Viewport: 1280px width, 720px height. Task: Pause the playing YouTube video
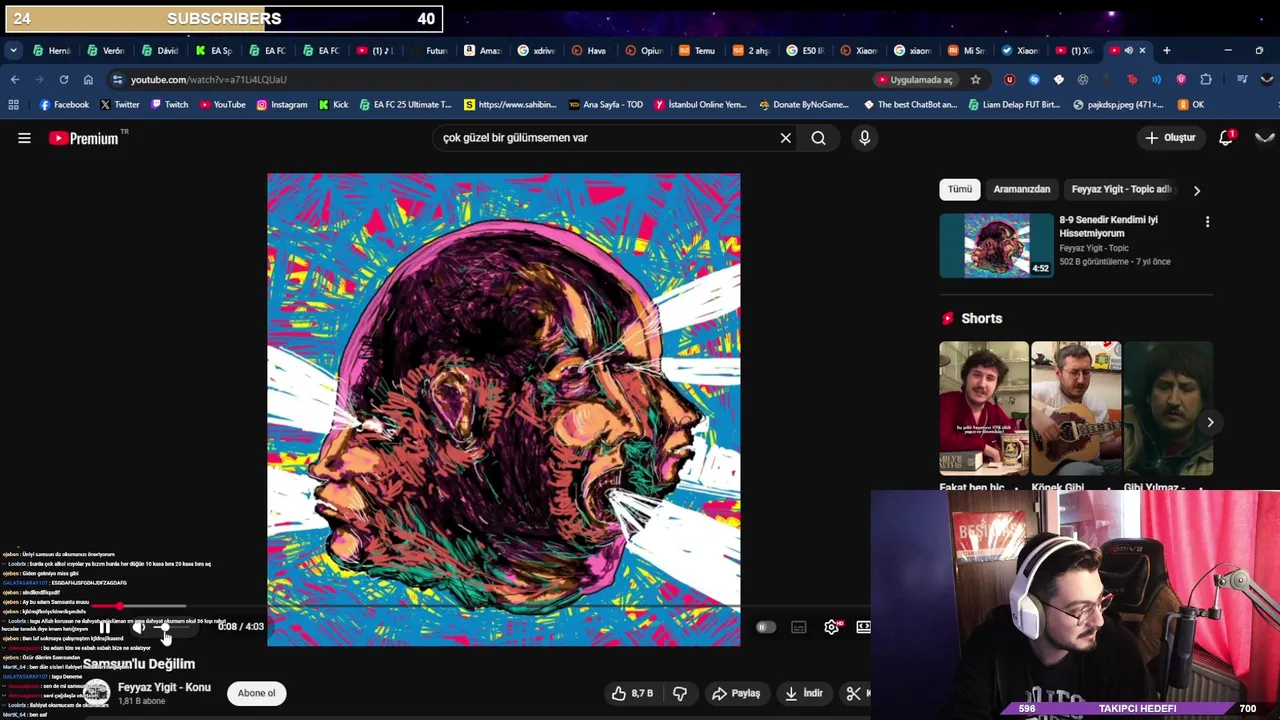(104, 627)
